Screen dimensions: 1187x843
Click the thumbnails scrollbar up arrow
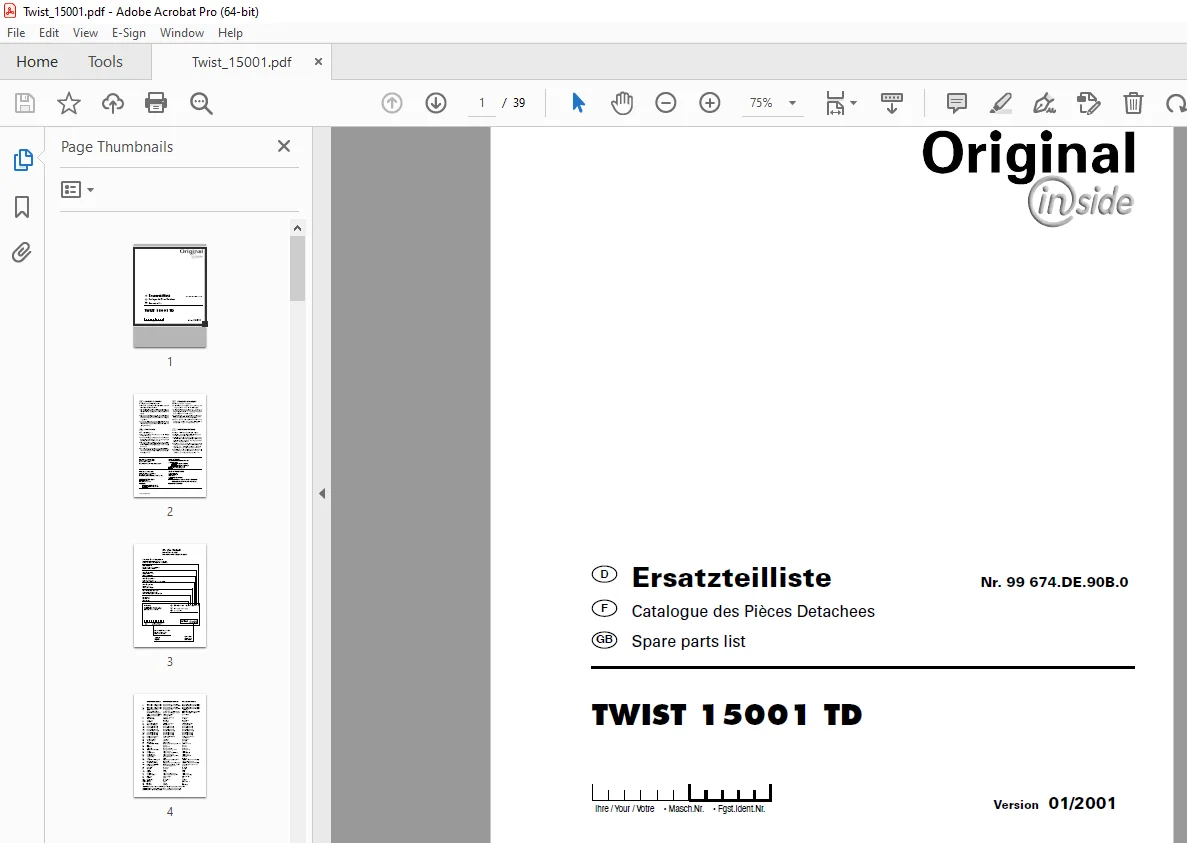point(298,228)
